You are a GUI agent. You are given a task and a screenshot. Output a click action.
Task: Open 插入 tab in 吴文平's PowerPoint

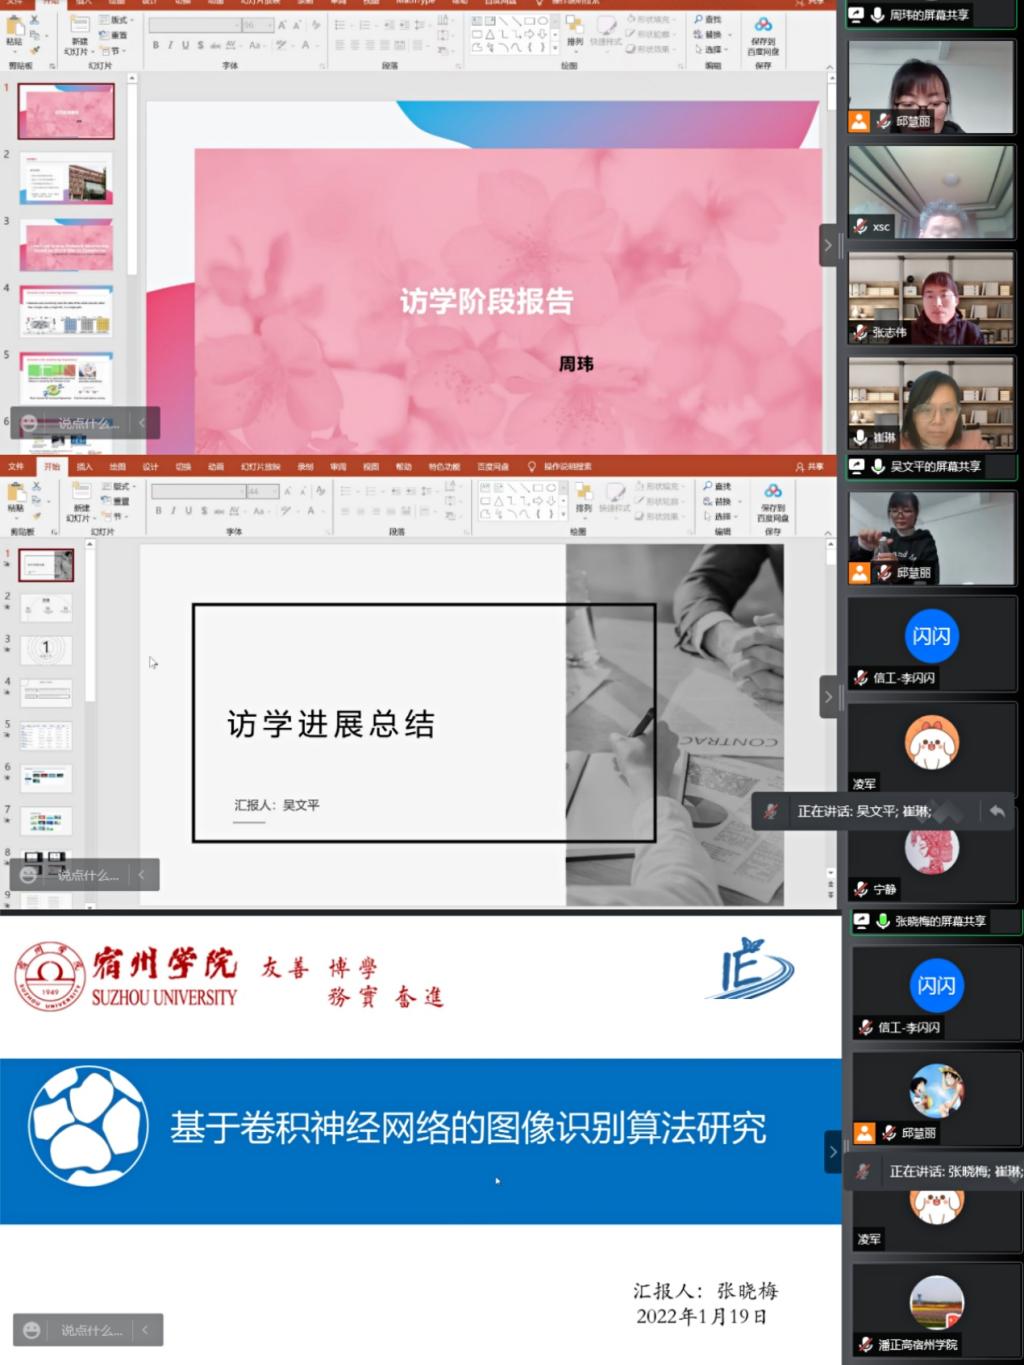(x=84, y=466)
